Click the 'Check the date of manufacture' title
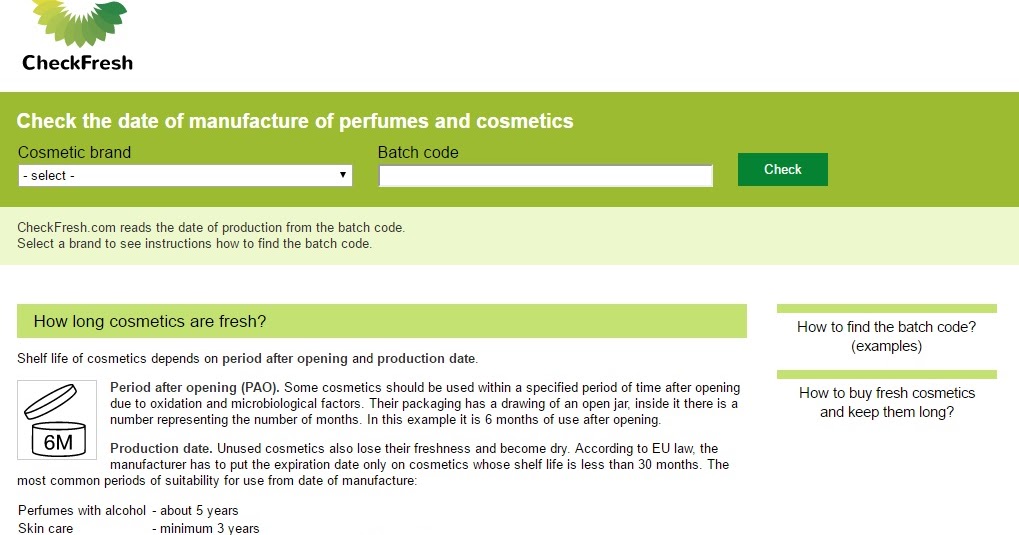The width and height of the screenshot is (1019, 535). (x=295, y=122)
